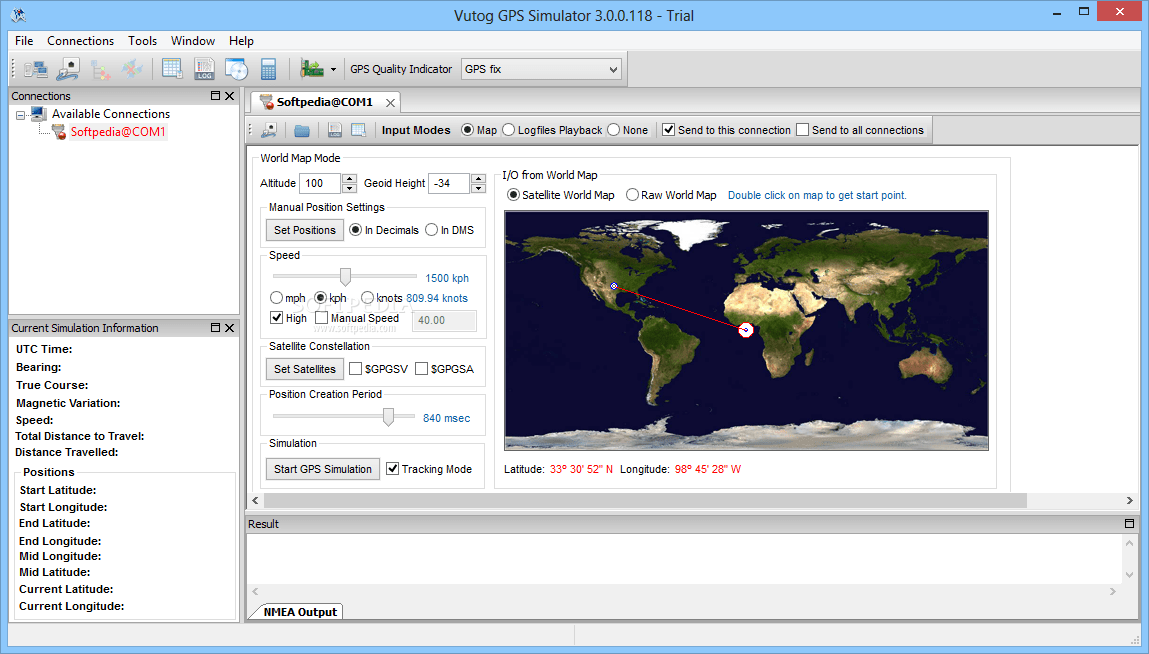The height and width of the screenshot is (654, 1149).
Task: Open the dropdown beside the network adapter icon
Action: point(331,69)
